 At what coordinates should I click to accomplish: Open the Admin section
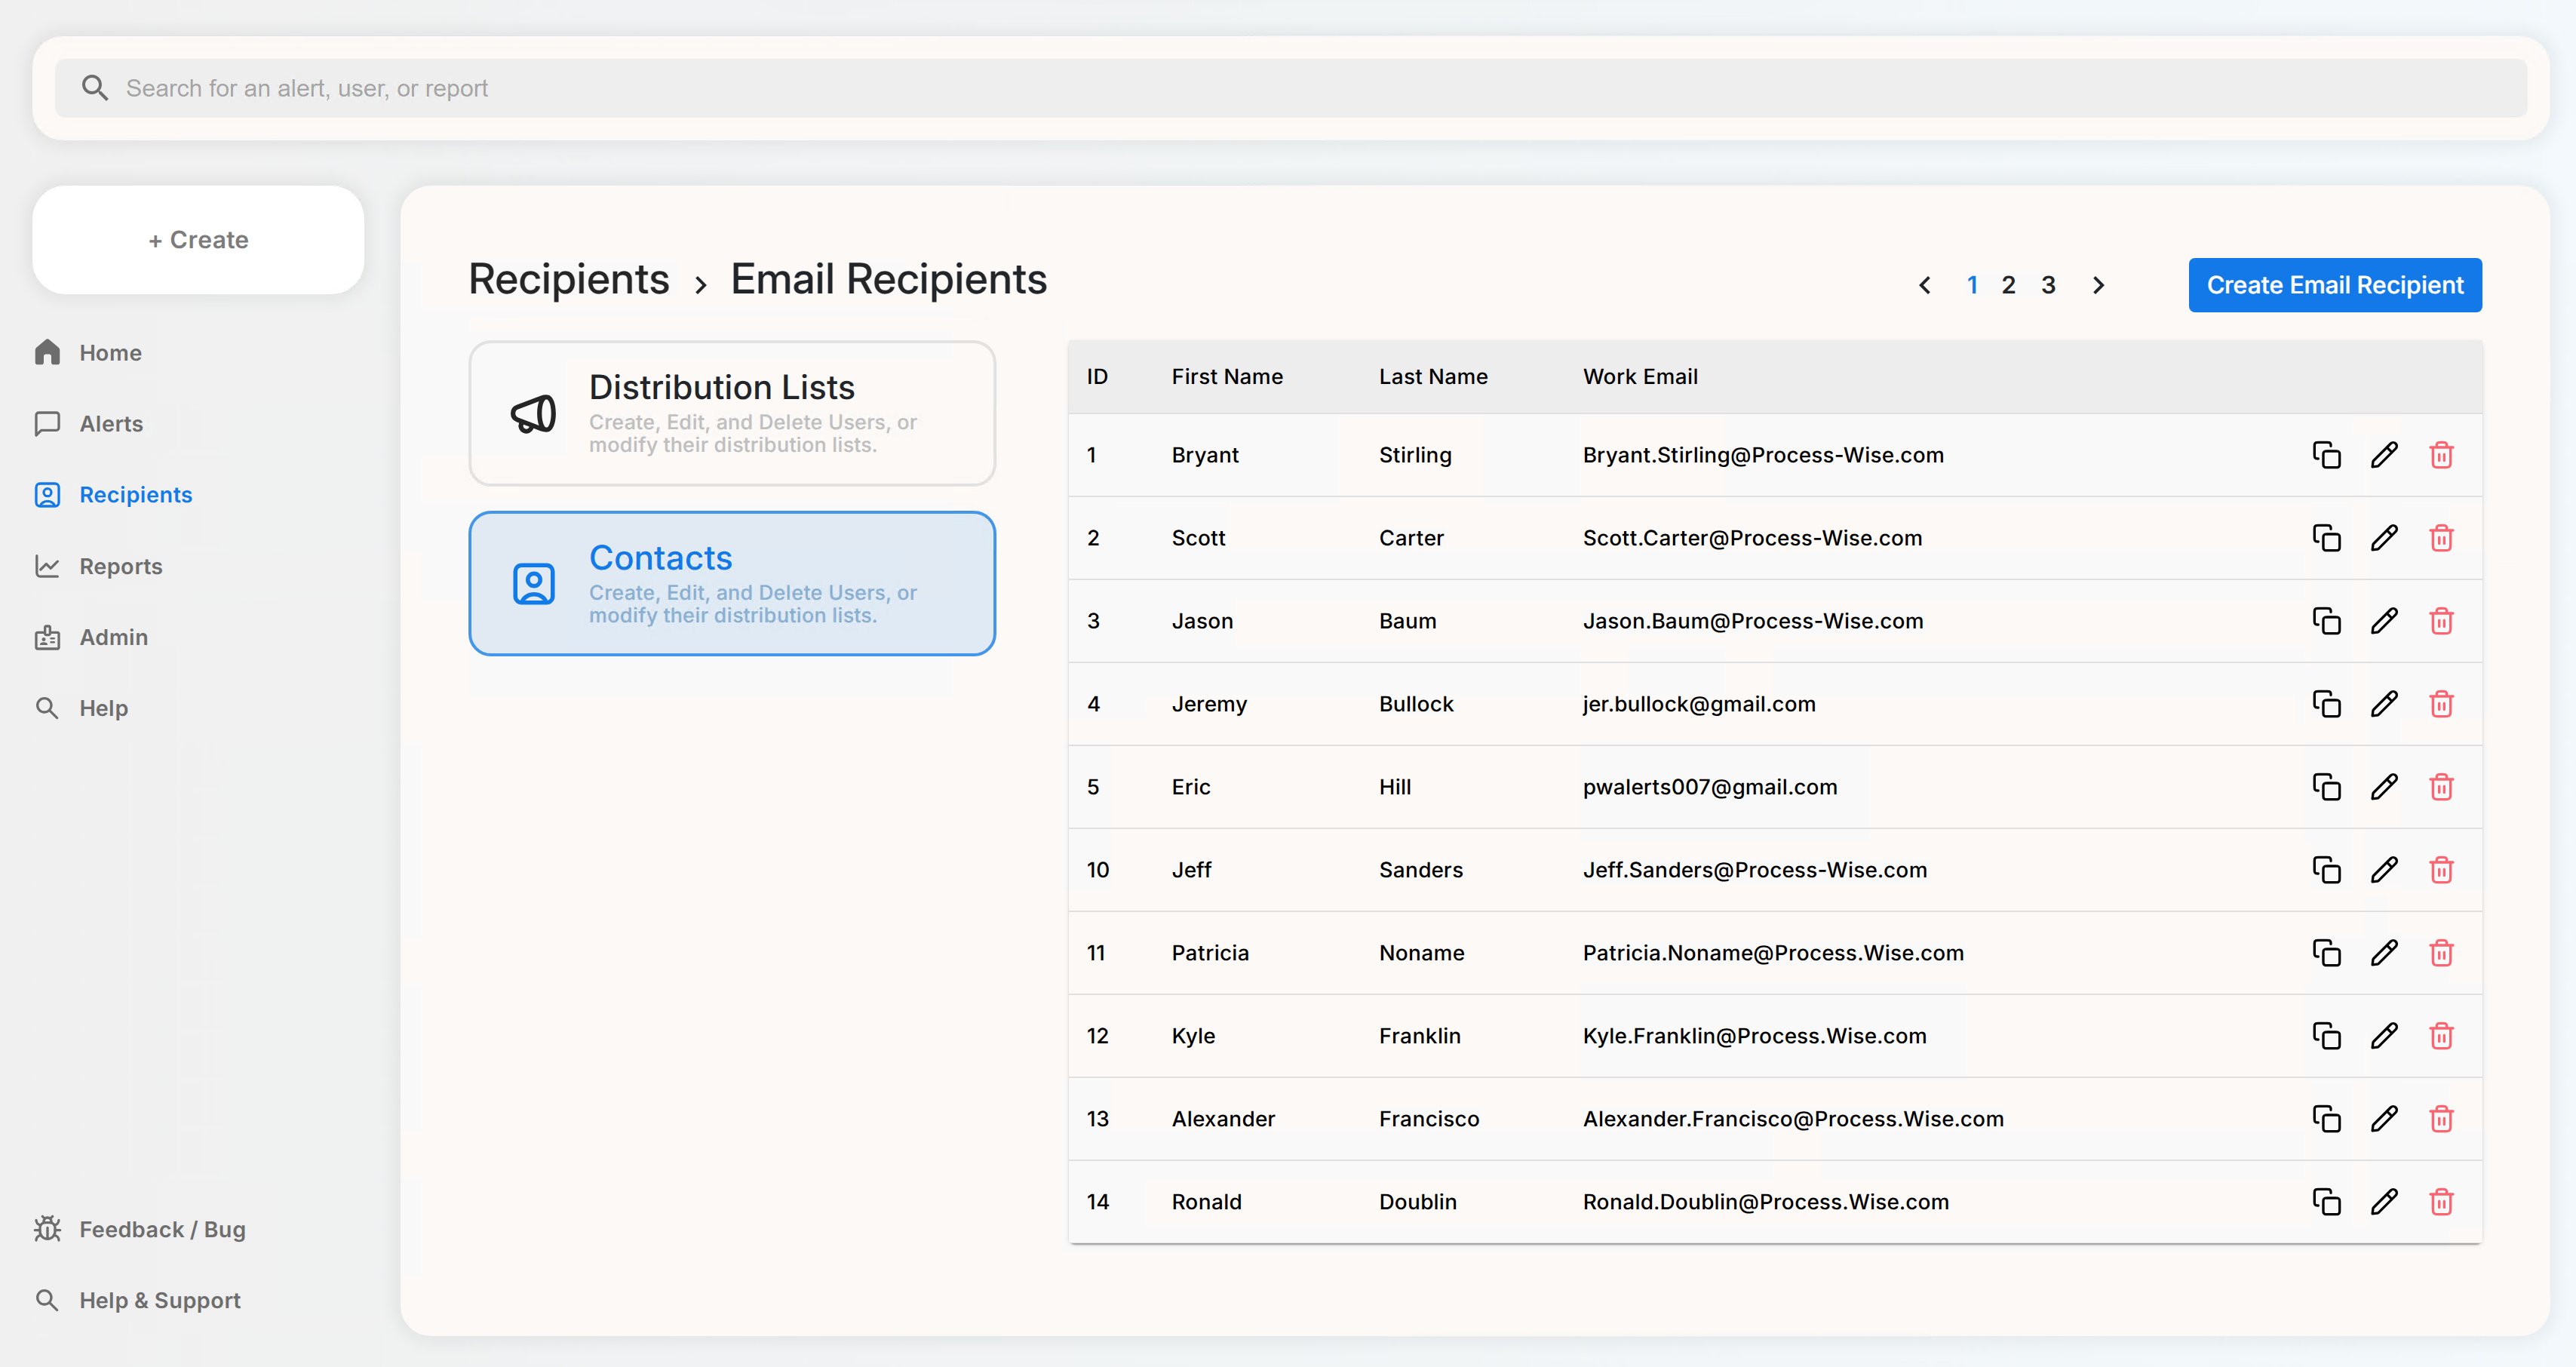pos(112,637)
